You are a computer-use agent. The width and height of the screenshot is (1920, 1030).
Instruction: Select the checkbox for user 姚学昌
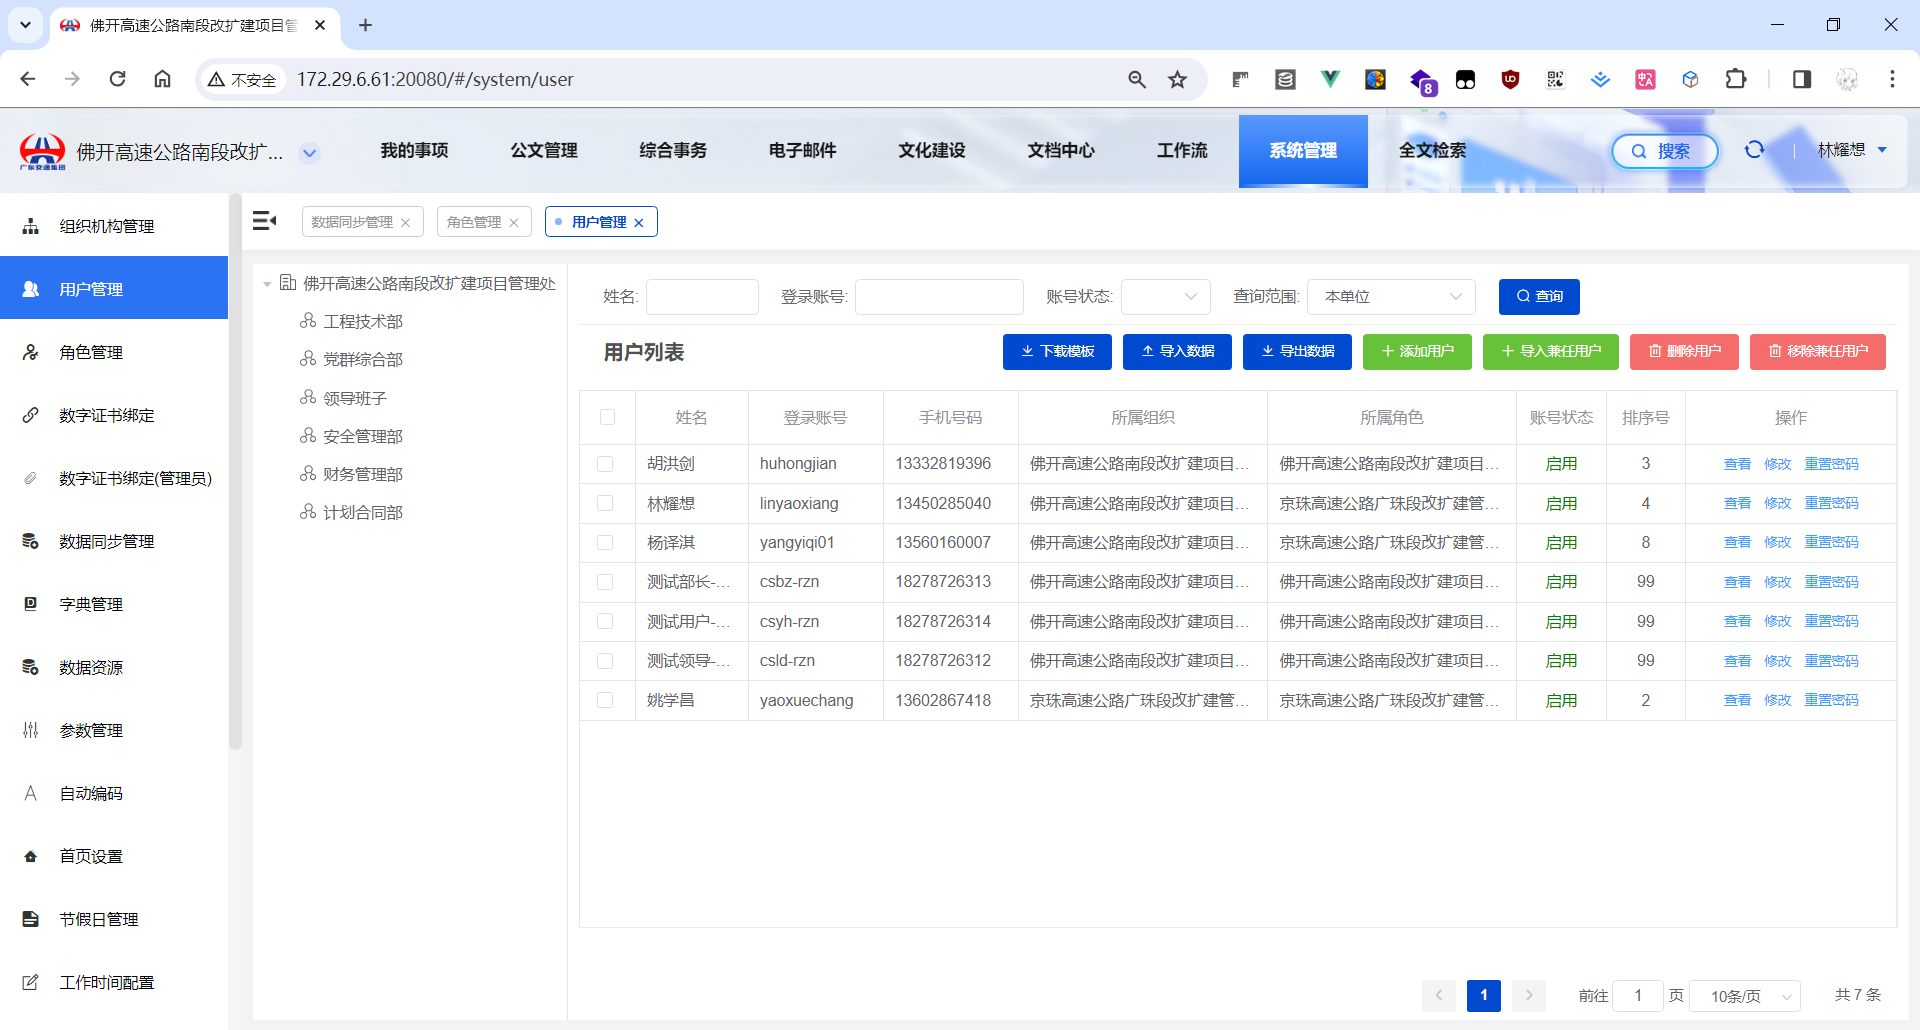coord(605,700)
